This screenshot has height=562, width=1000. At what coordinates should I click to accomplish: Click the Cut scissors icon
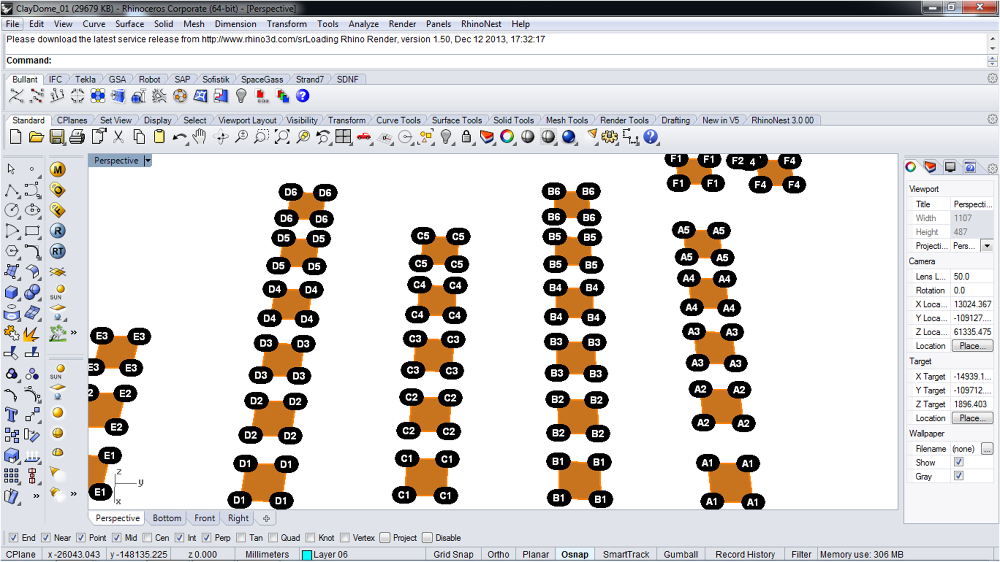point(117,136)
